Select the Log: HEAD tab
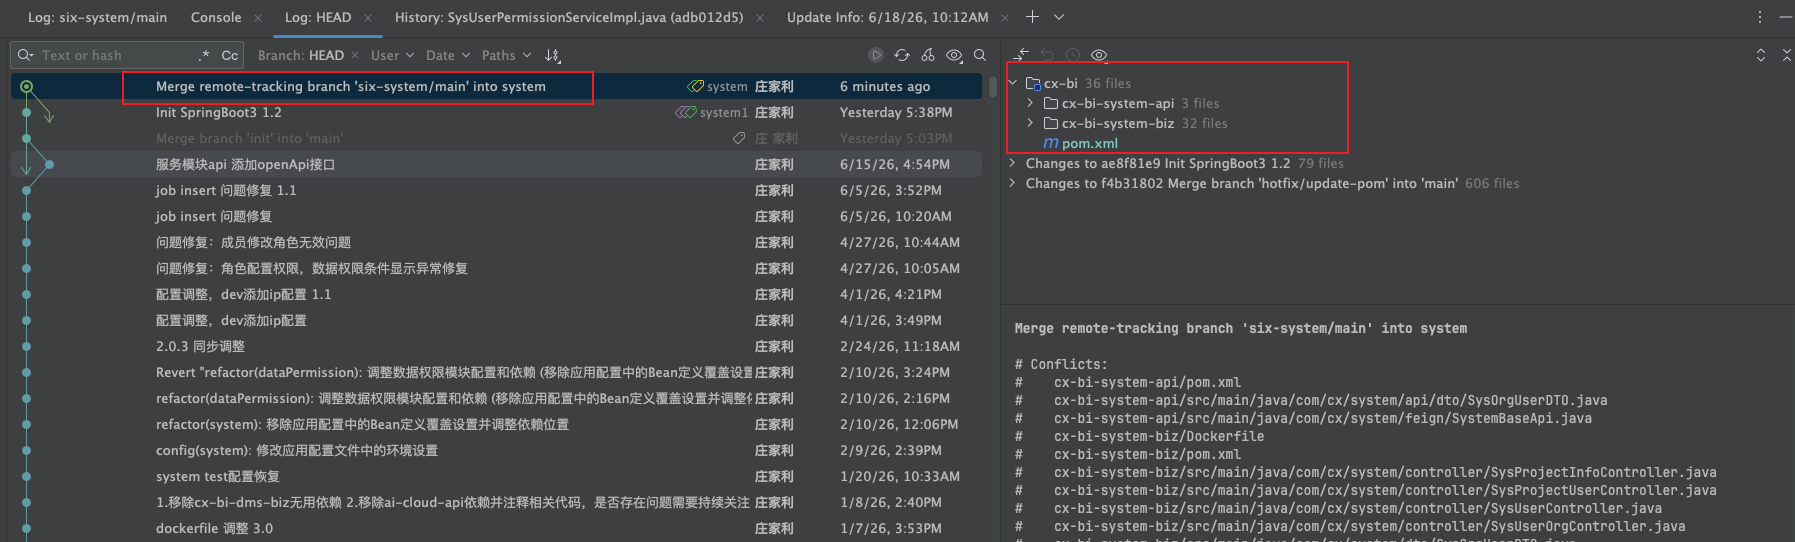Screen dimensions: 1795x542 [317, 17]
